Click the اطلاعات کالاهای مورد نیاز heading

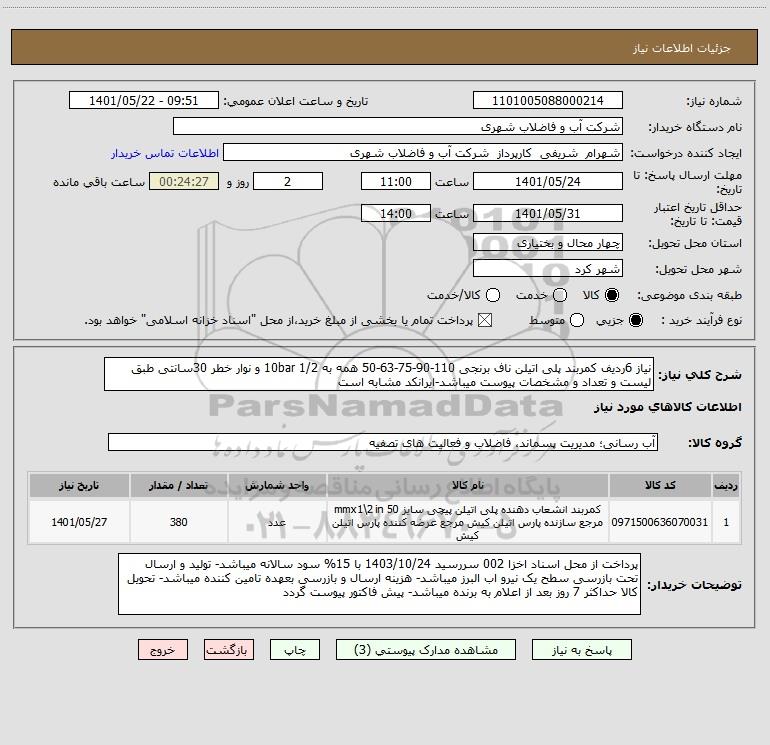pos(667,407)
